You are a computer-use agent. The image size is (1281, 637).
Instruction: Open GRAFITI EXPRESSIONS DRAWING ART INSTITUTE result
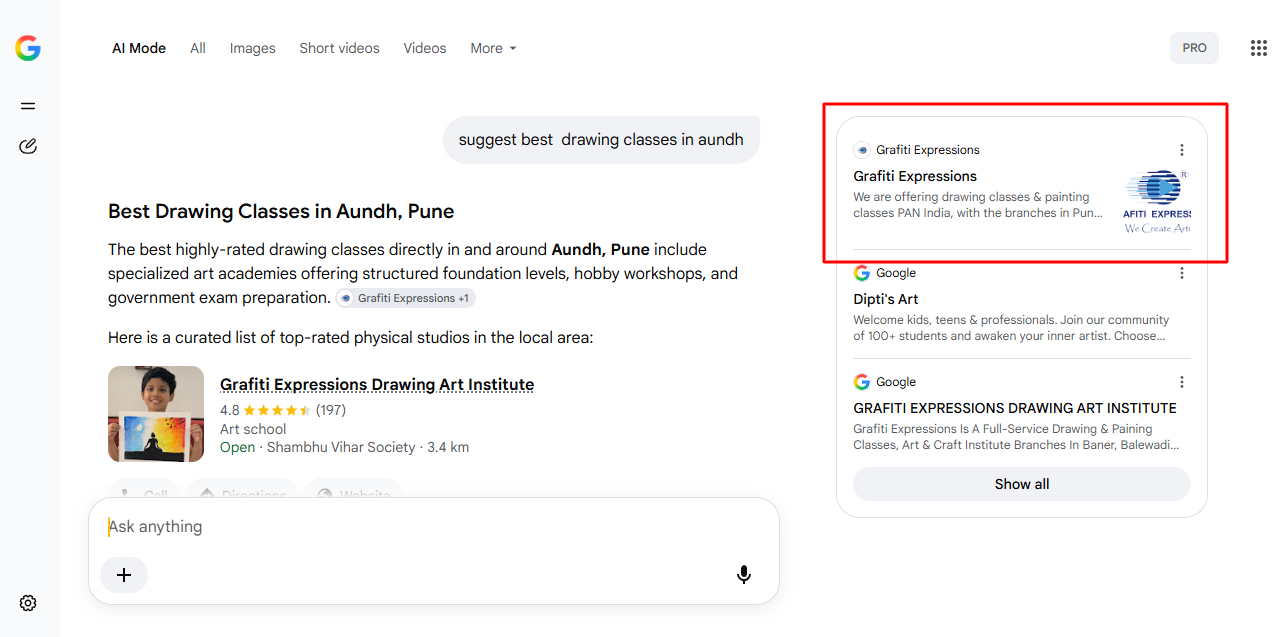[x=1015, y=408]
